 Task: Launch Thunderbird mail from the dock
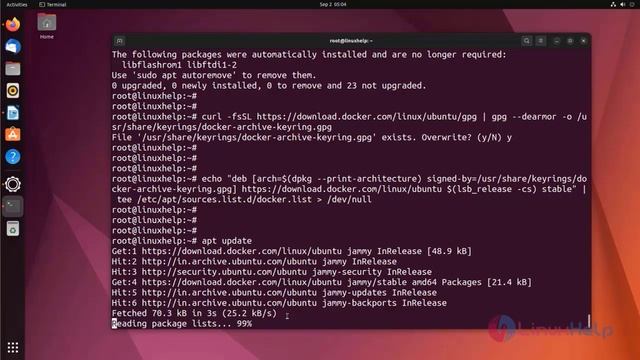(13, 47)
